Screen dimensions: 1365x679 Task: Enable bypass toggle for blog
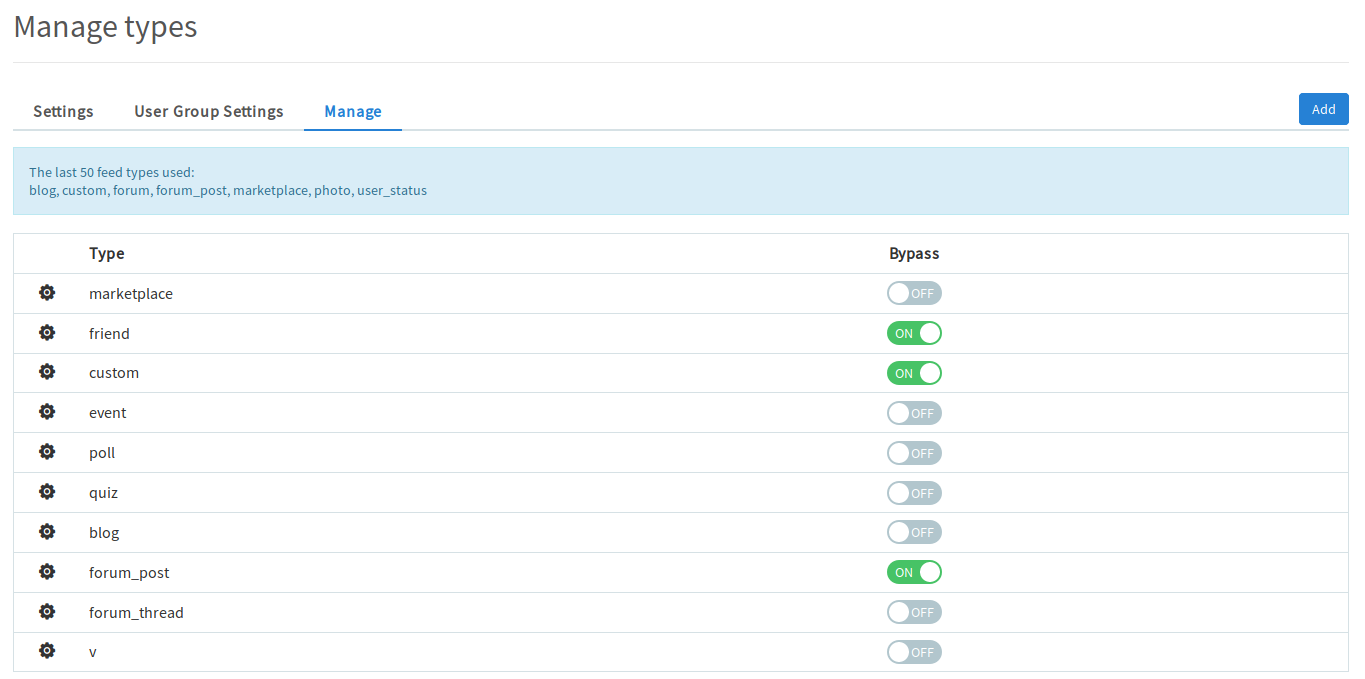pyautogui.click(x=914, y=532)
